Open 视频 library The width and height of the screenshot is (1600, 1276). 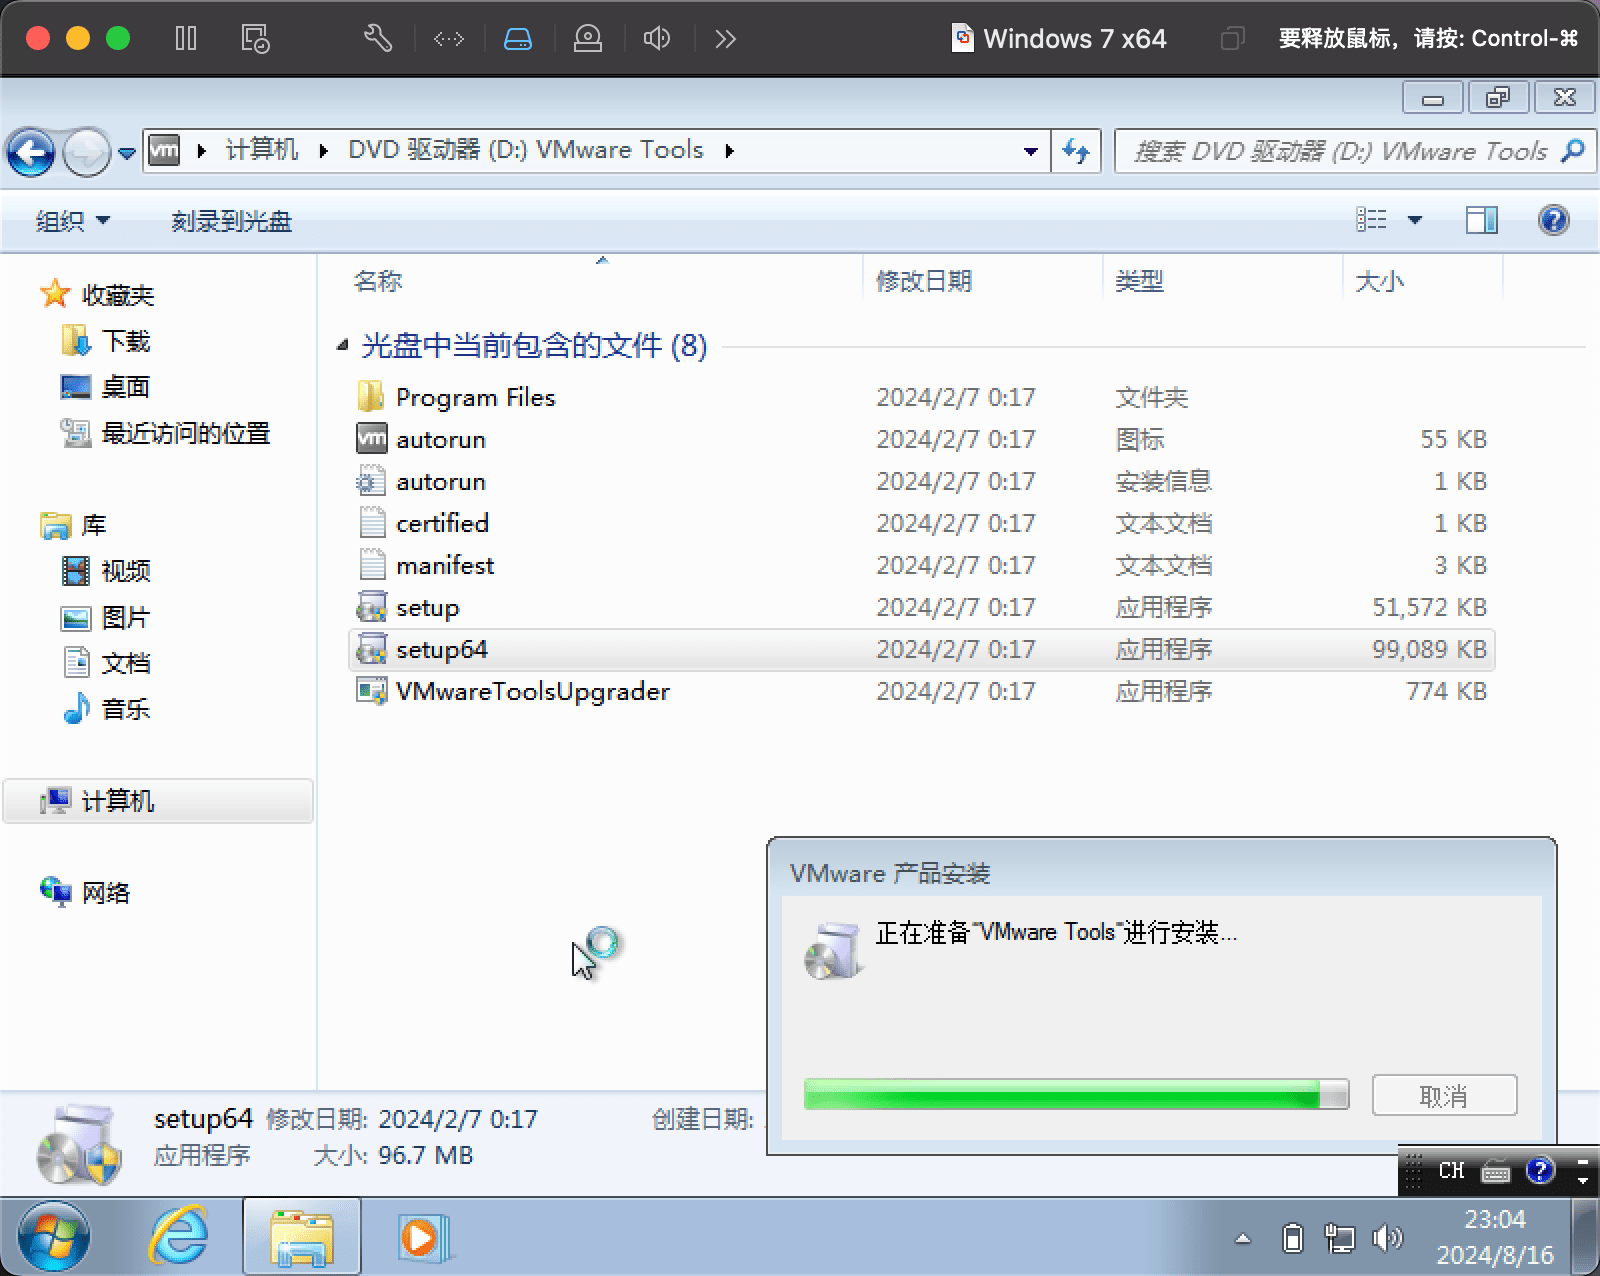click(106, 571)
